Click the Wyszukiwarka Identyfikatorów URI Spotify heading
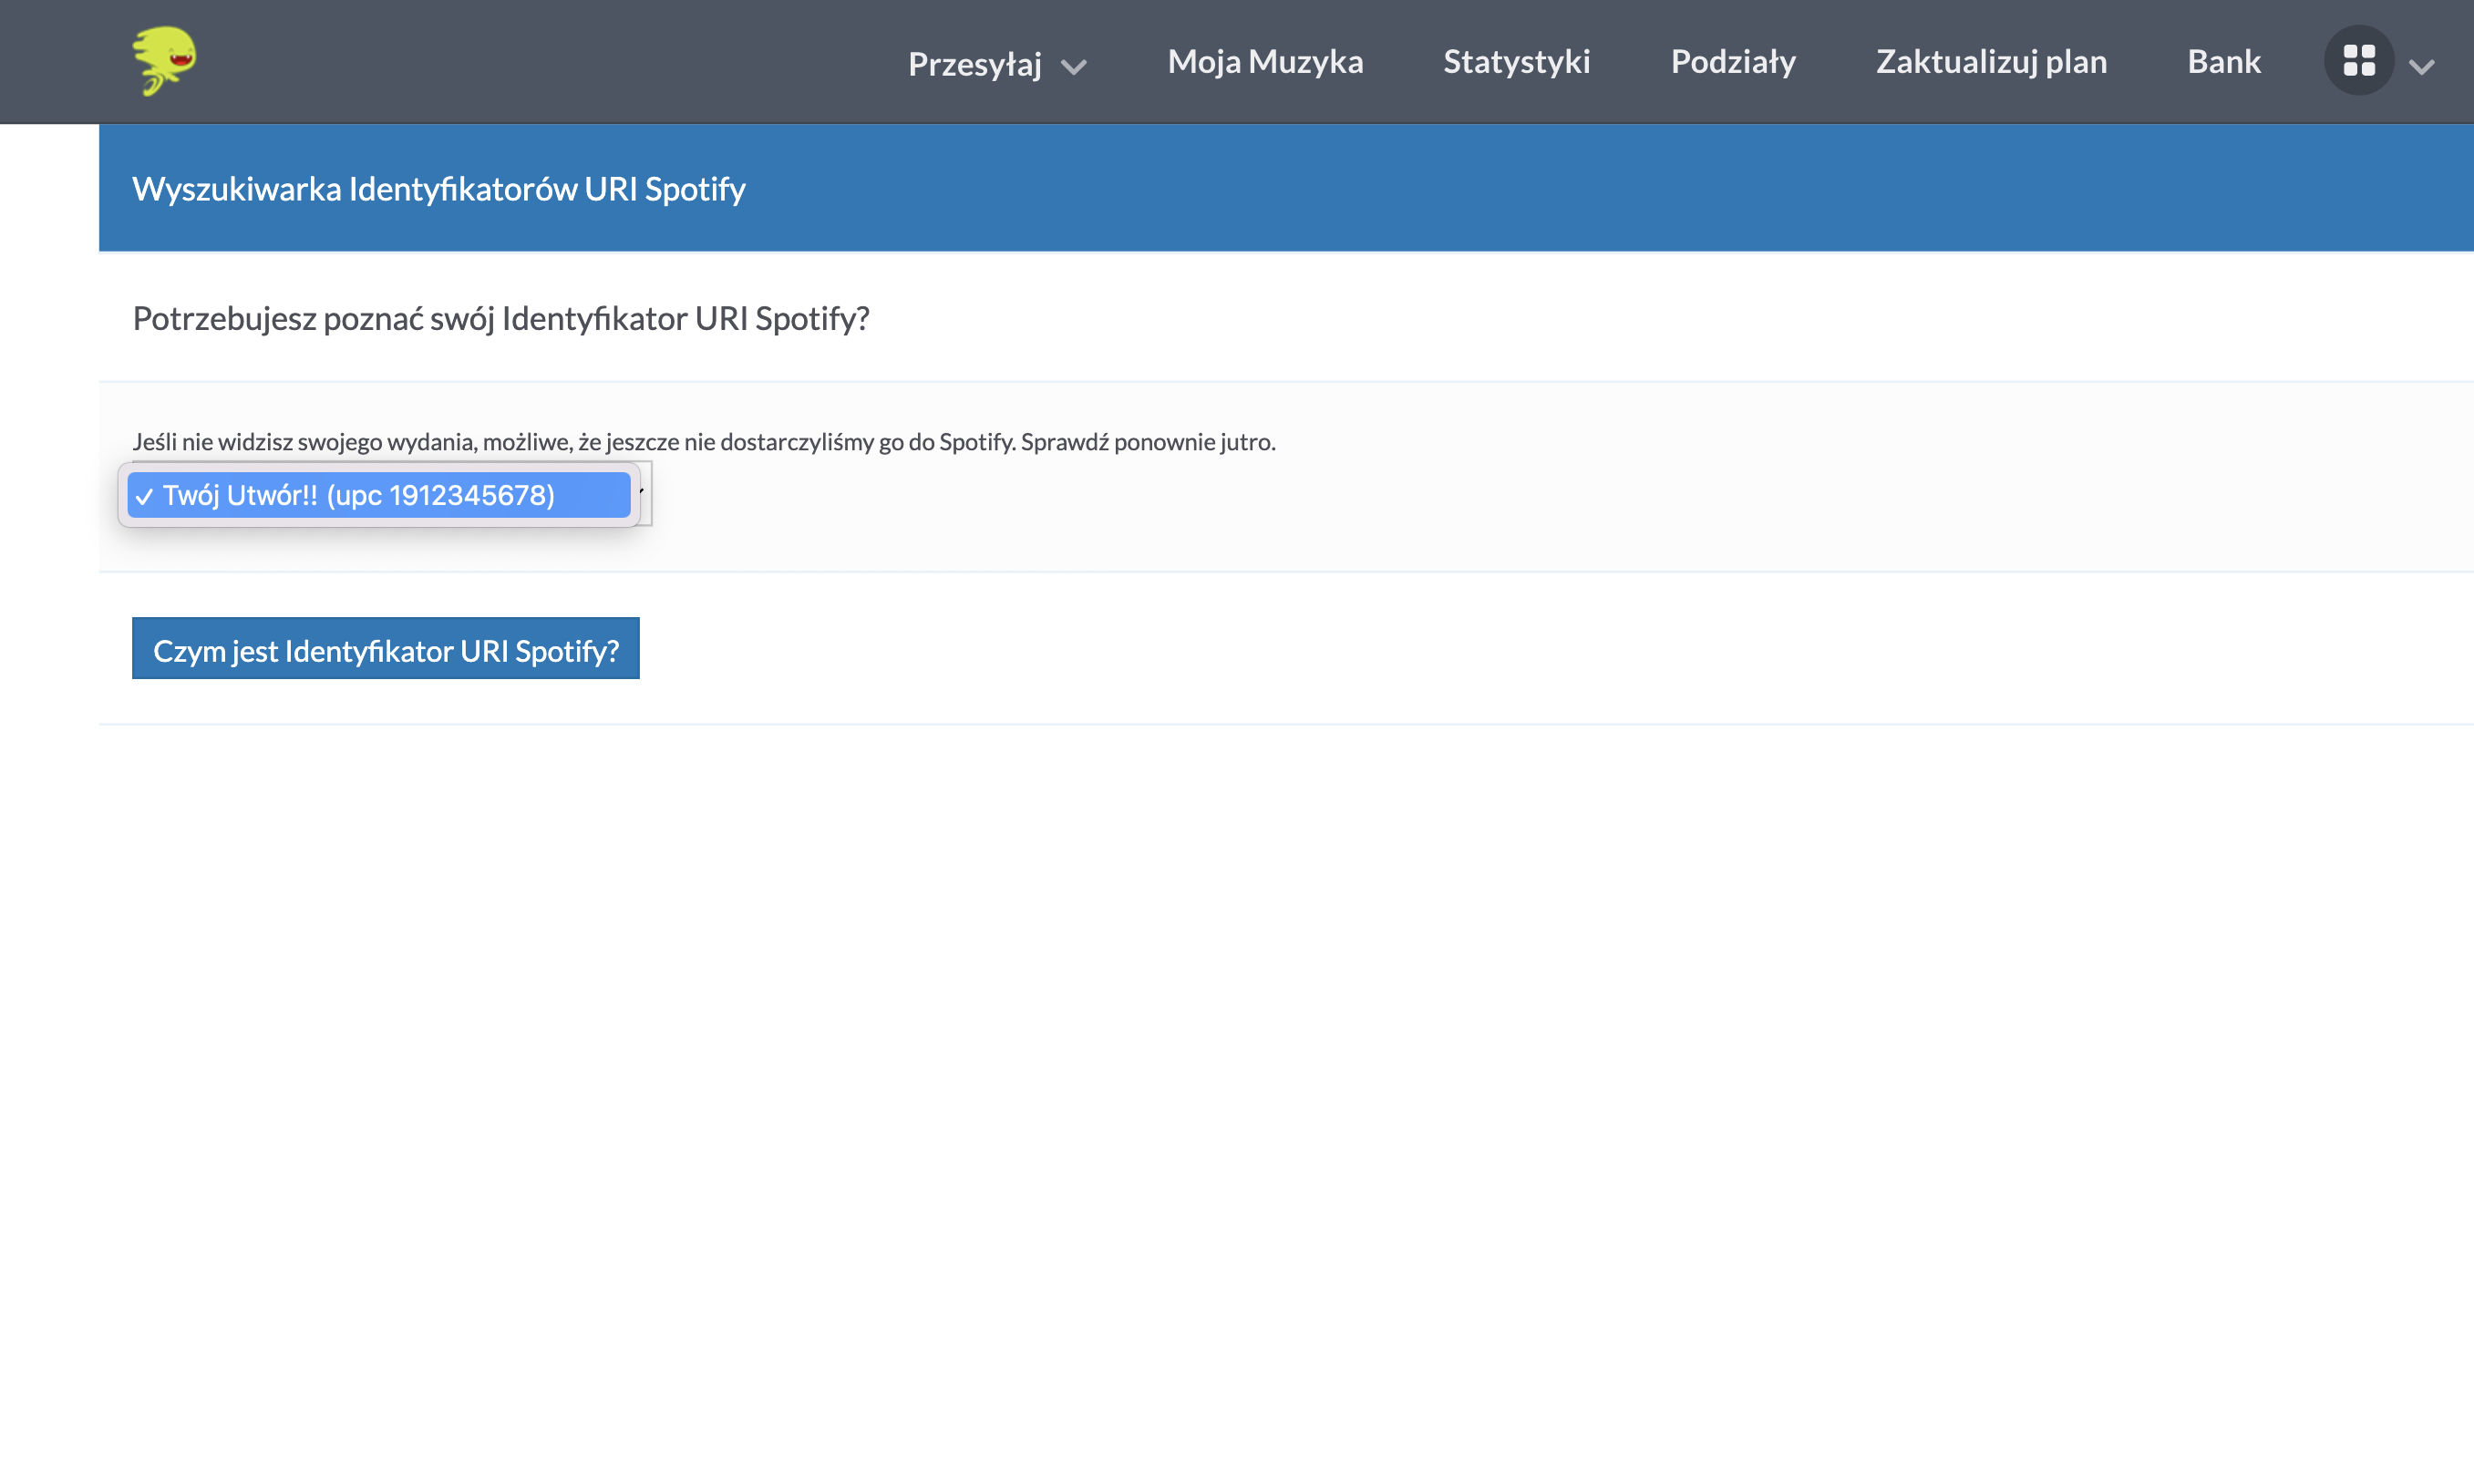Screen dimensions: 2474x1484 click(x=439, y=189)
